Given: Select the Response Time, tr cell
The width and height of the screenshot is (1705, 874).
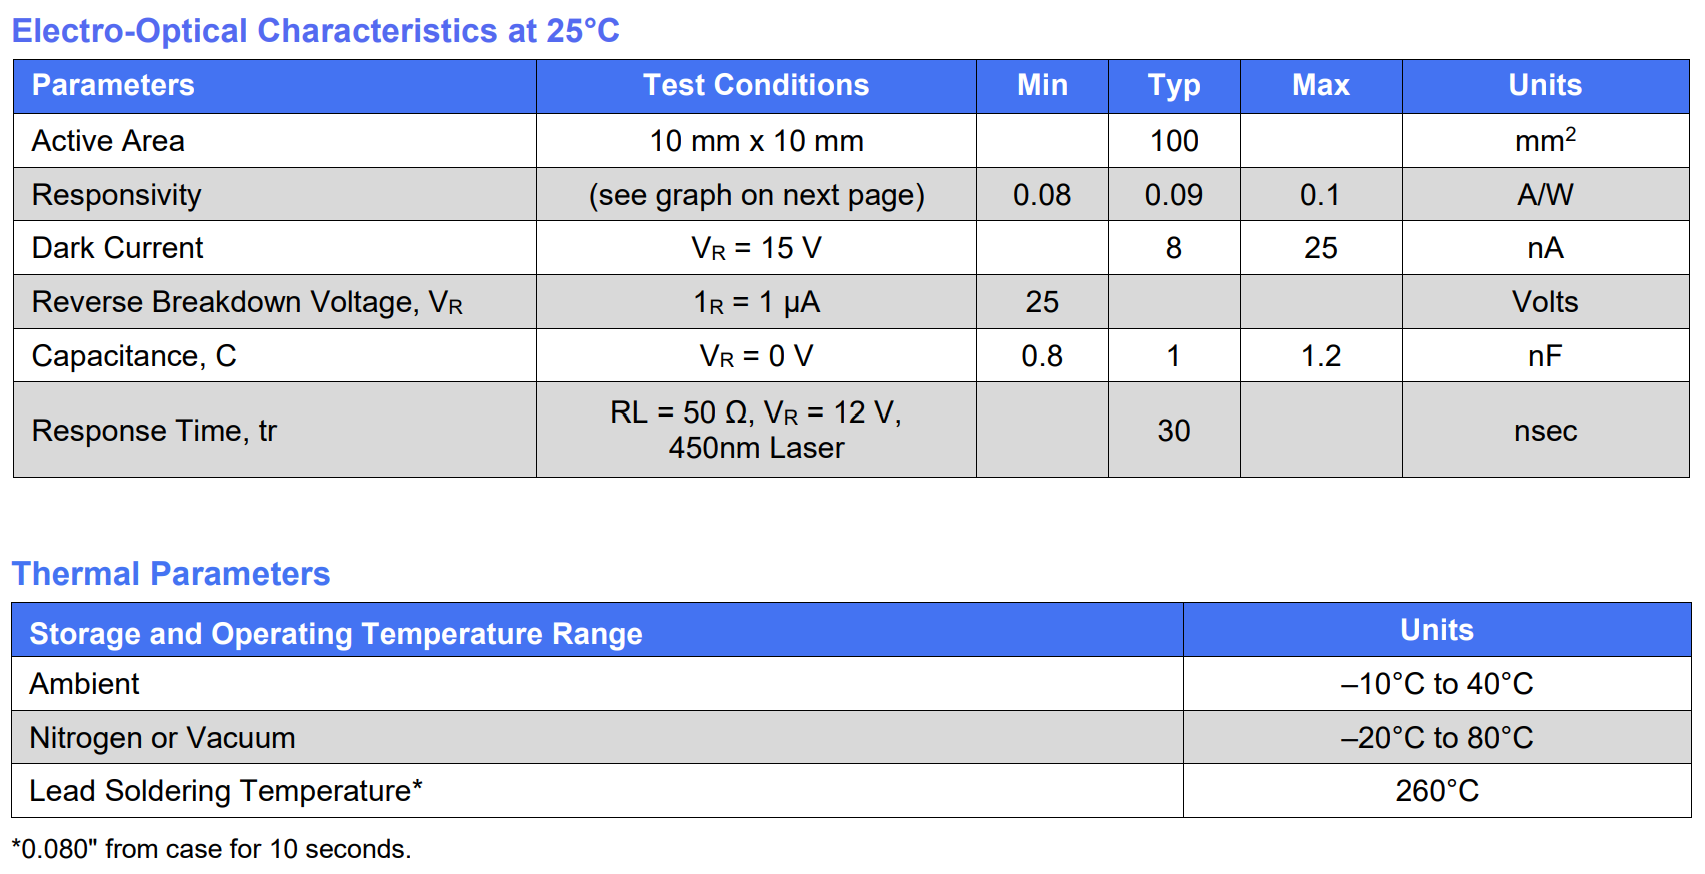Looking at the screenshot, I should click(154, 431).
